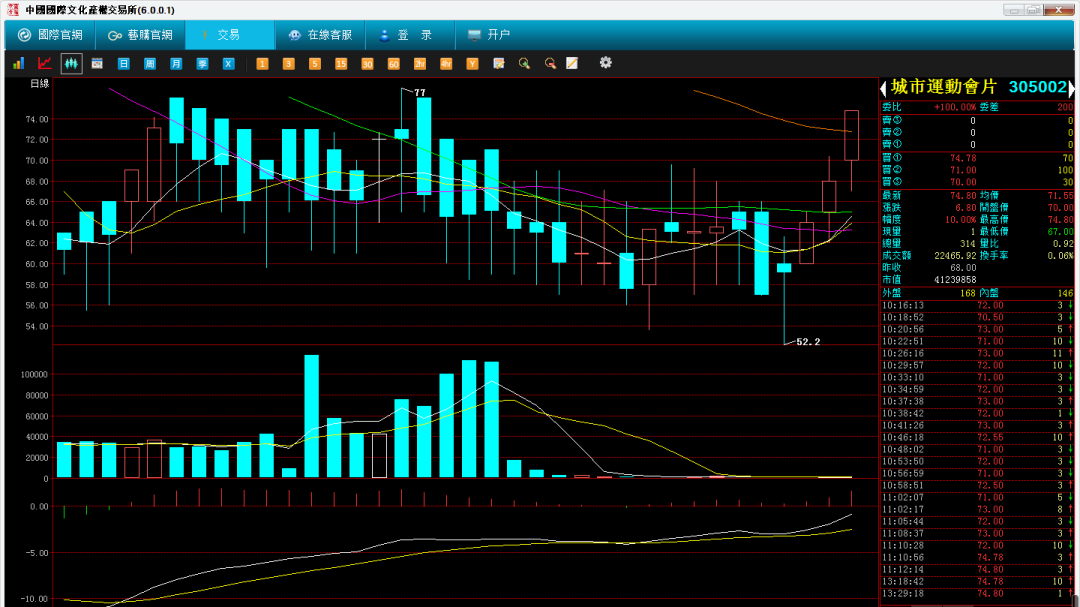This screenshot has height=607, width=1080.
Task: Open the 在線客服 tab
Action: [320, 34]
